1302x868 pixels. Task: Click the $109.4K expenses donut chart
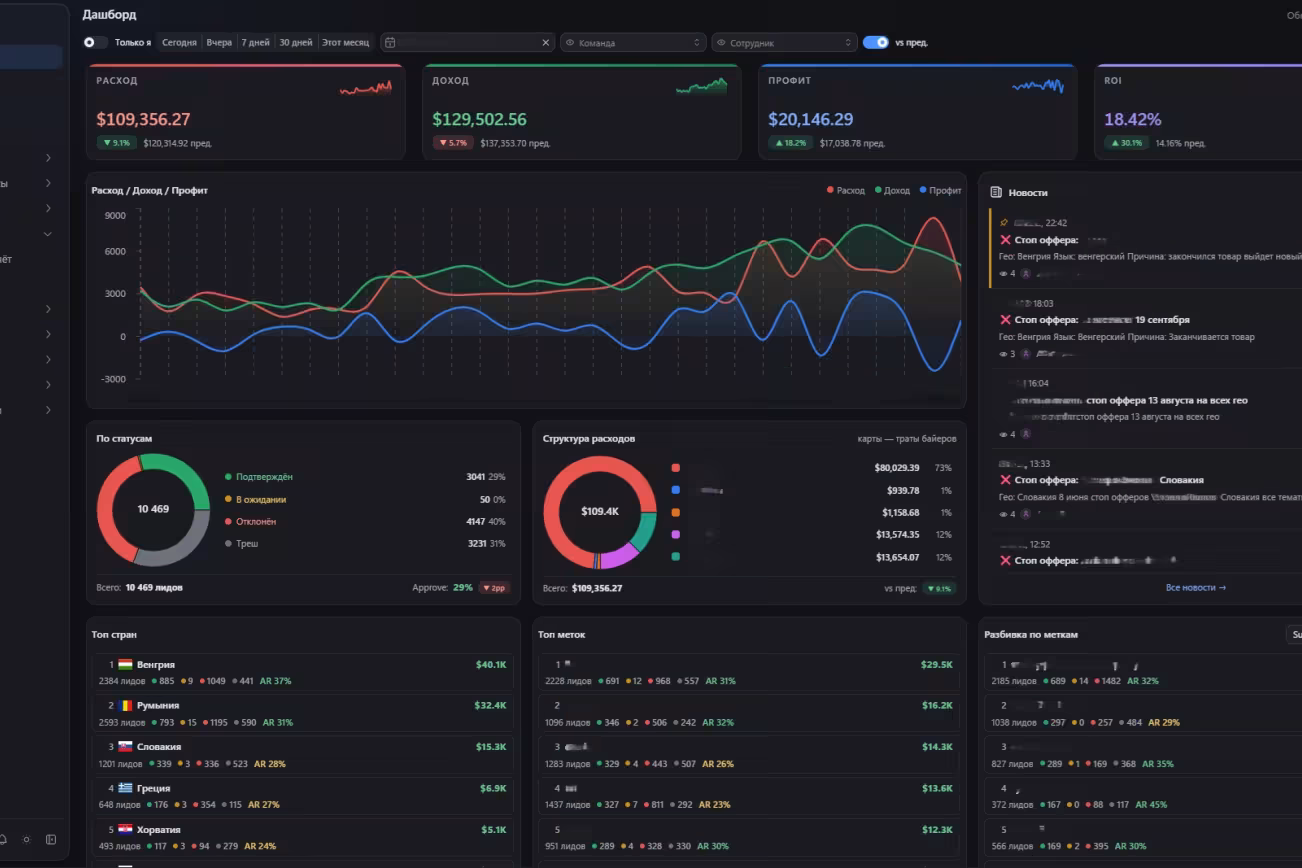600,512
